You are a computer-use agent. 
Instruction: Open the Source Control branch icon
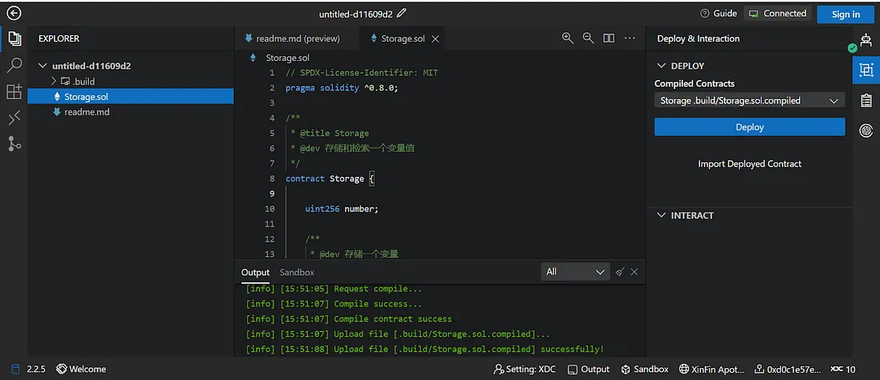point(14,144)
